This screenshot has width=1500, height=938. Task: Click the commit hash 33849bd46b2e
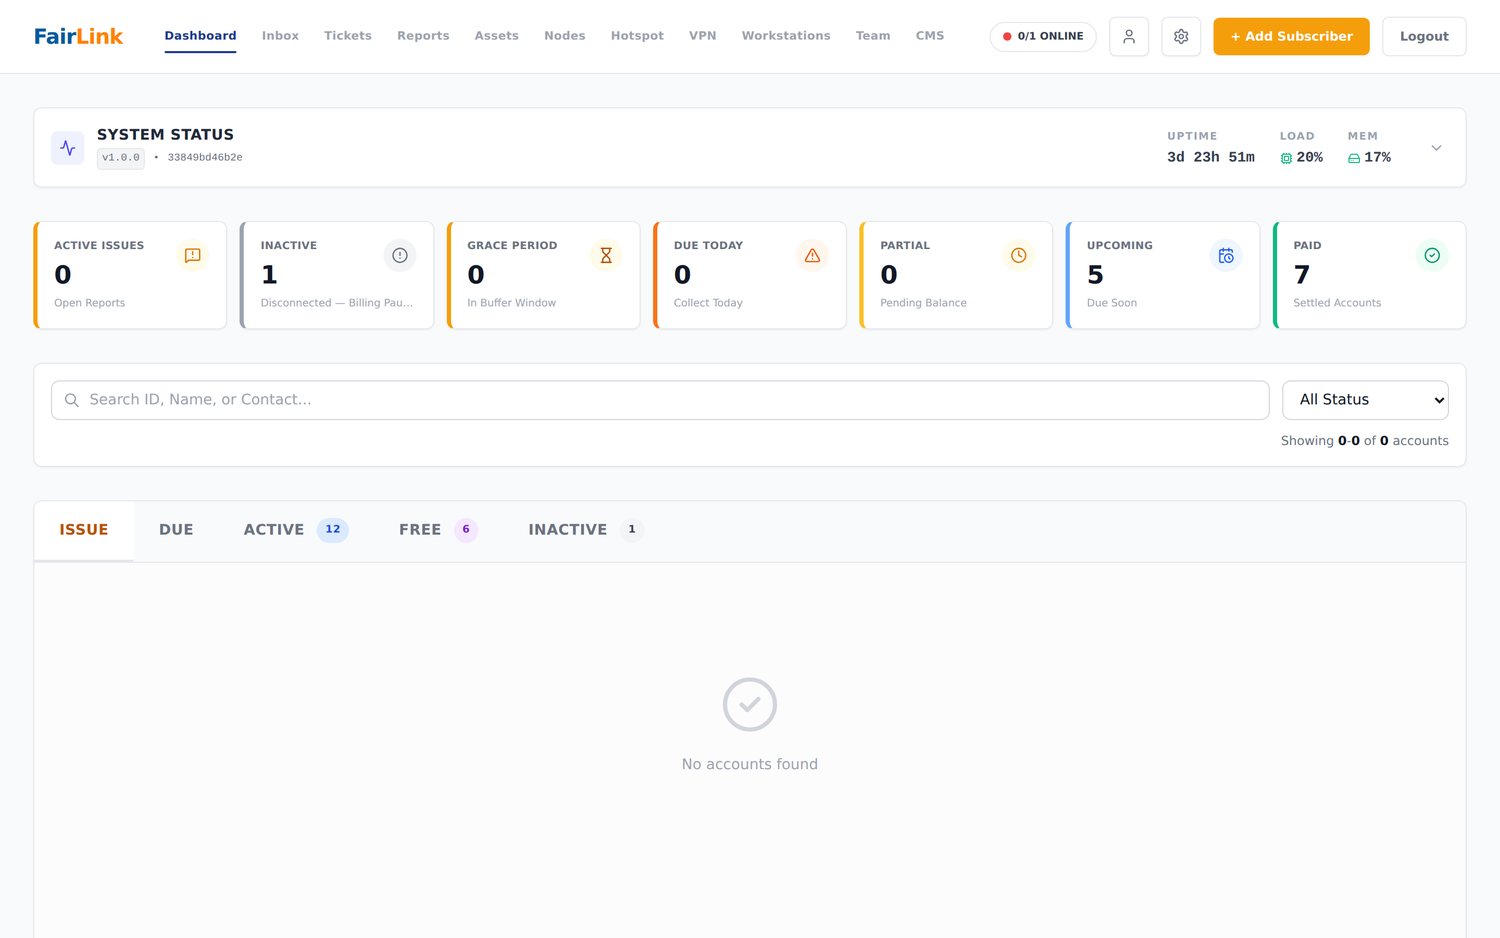coord(205,158)
